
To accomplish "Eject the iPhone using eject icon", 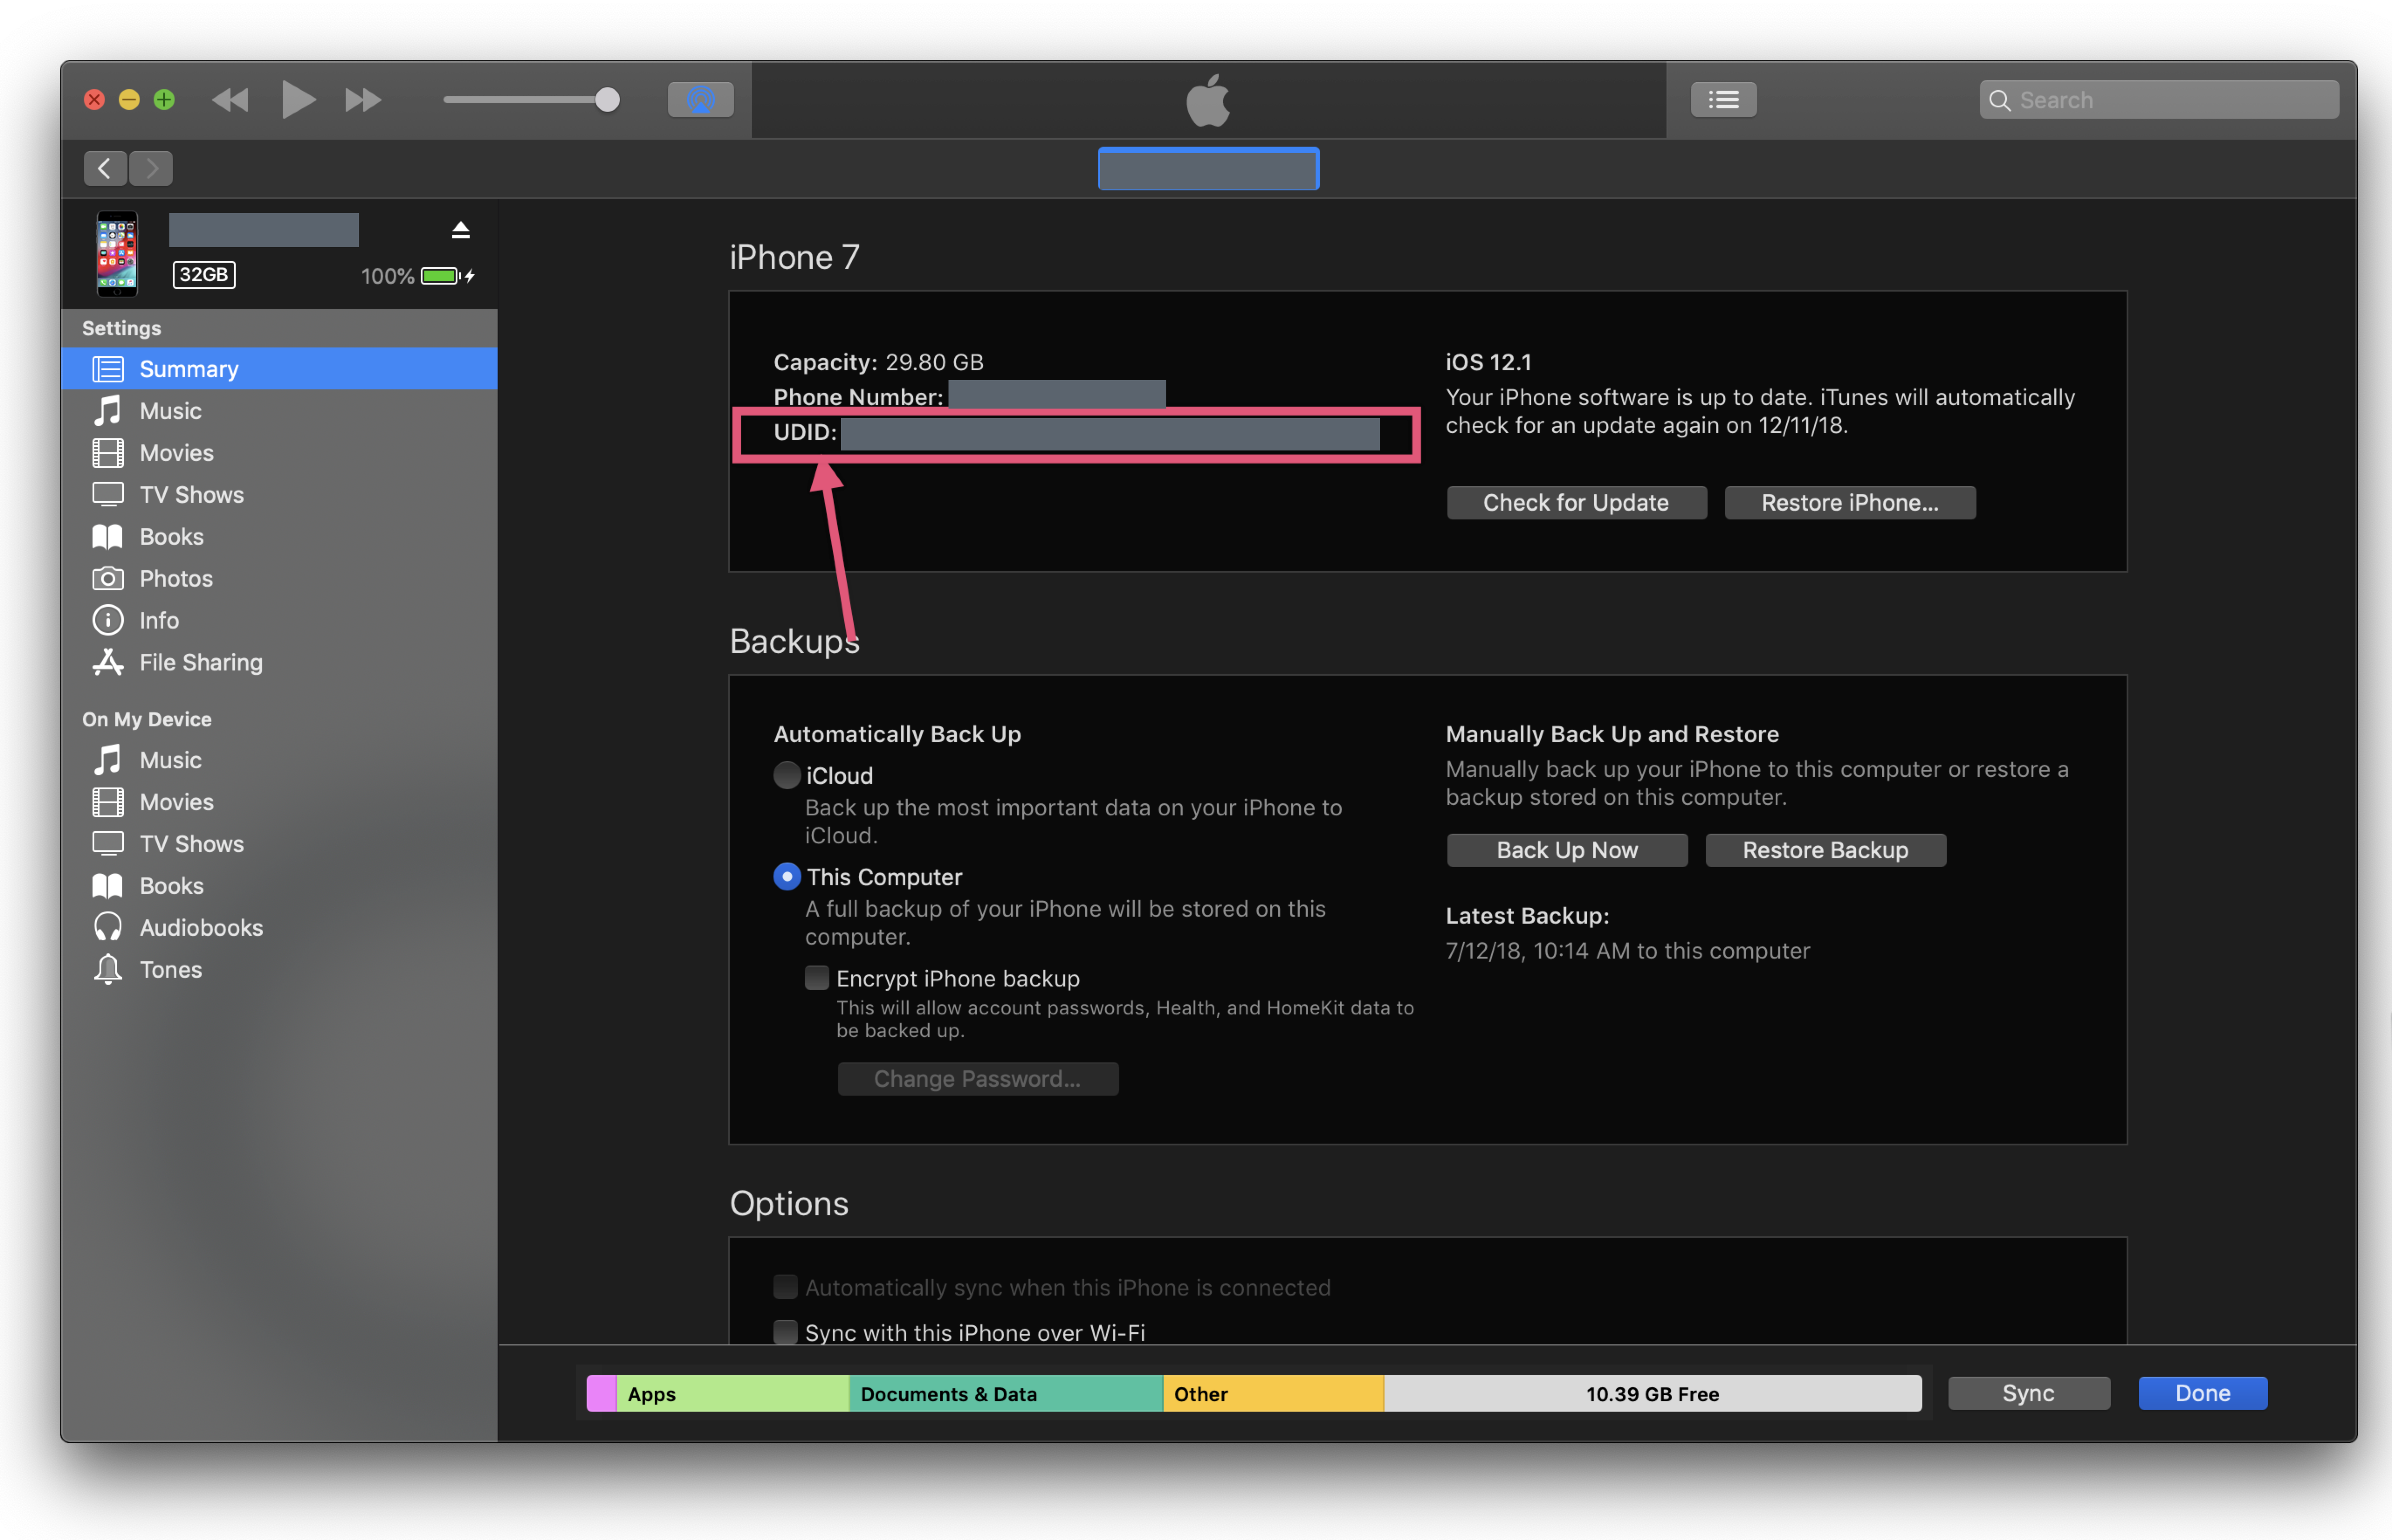I will [460, 230].
